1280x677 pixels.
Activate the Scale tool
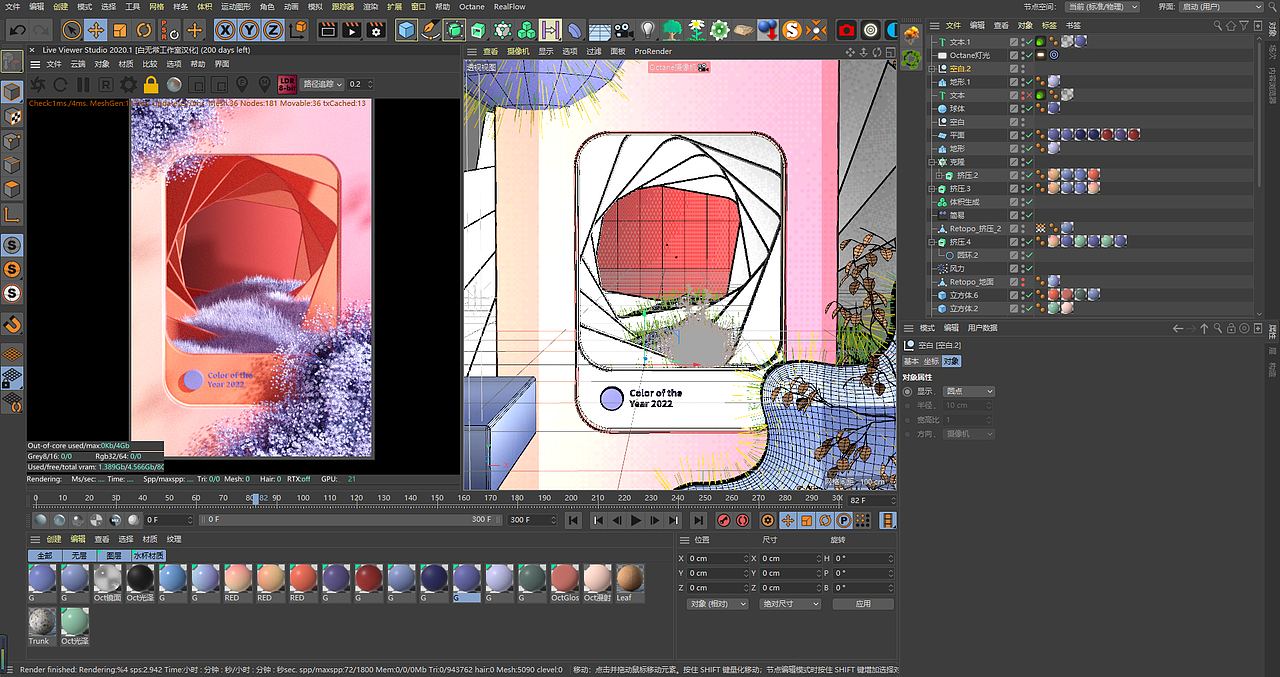coord(120,30)
